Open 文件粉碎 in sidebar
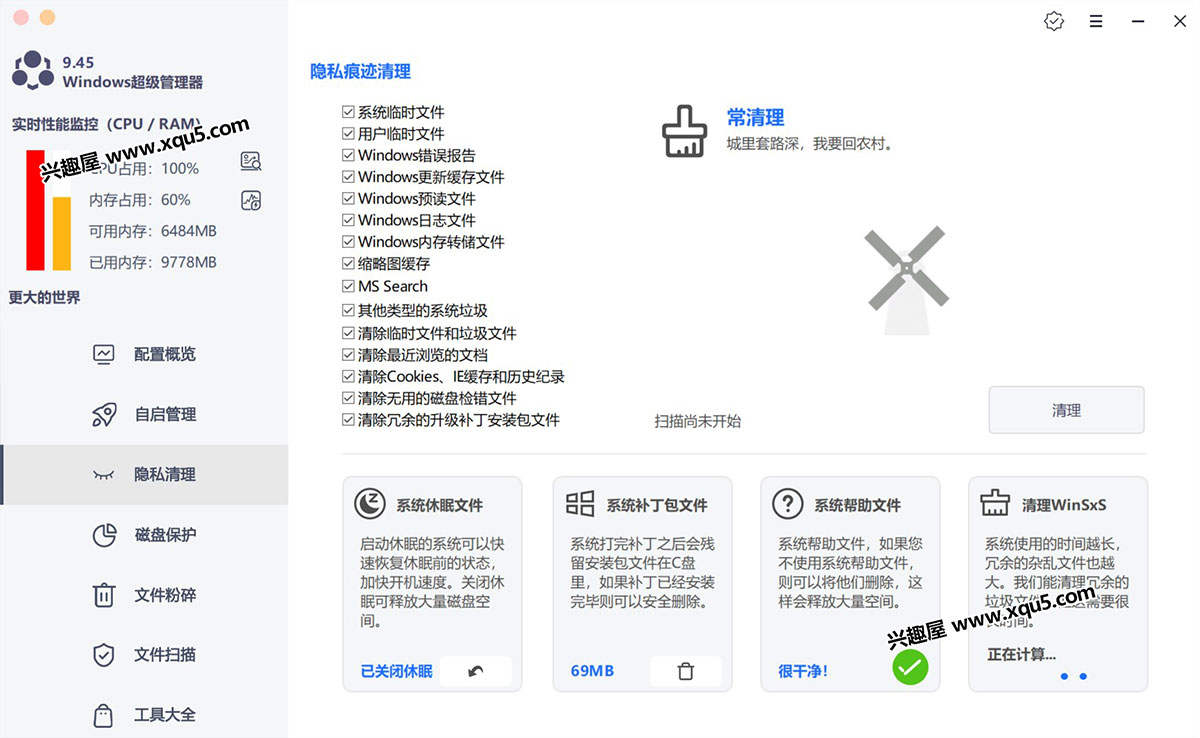Screen dimensions: 1200x738 pyautogui.click(x=144, y=595)
